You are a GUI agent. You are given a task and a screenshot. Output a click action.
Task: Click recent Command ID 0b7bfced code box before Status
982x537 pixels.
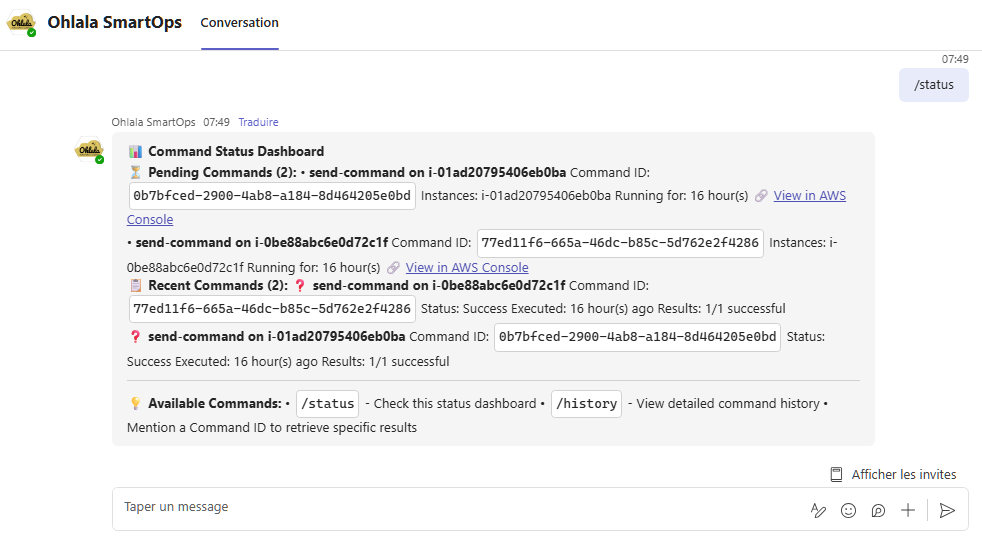(637, 337)
